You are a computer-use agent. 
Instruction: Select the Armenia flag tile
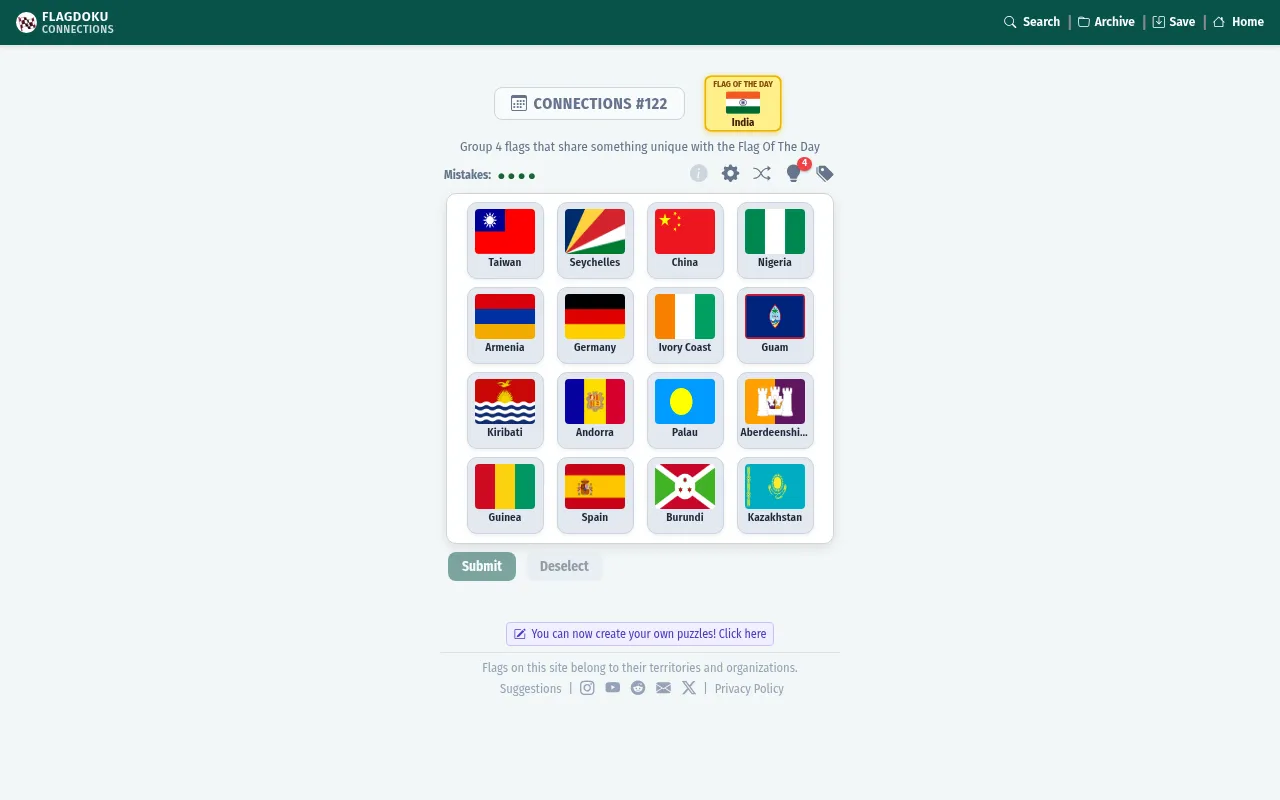505,325
